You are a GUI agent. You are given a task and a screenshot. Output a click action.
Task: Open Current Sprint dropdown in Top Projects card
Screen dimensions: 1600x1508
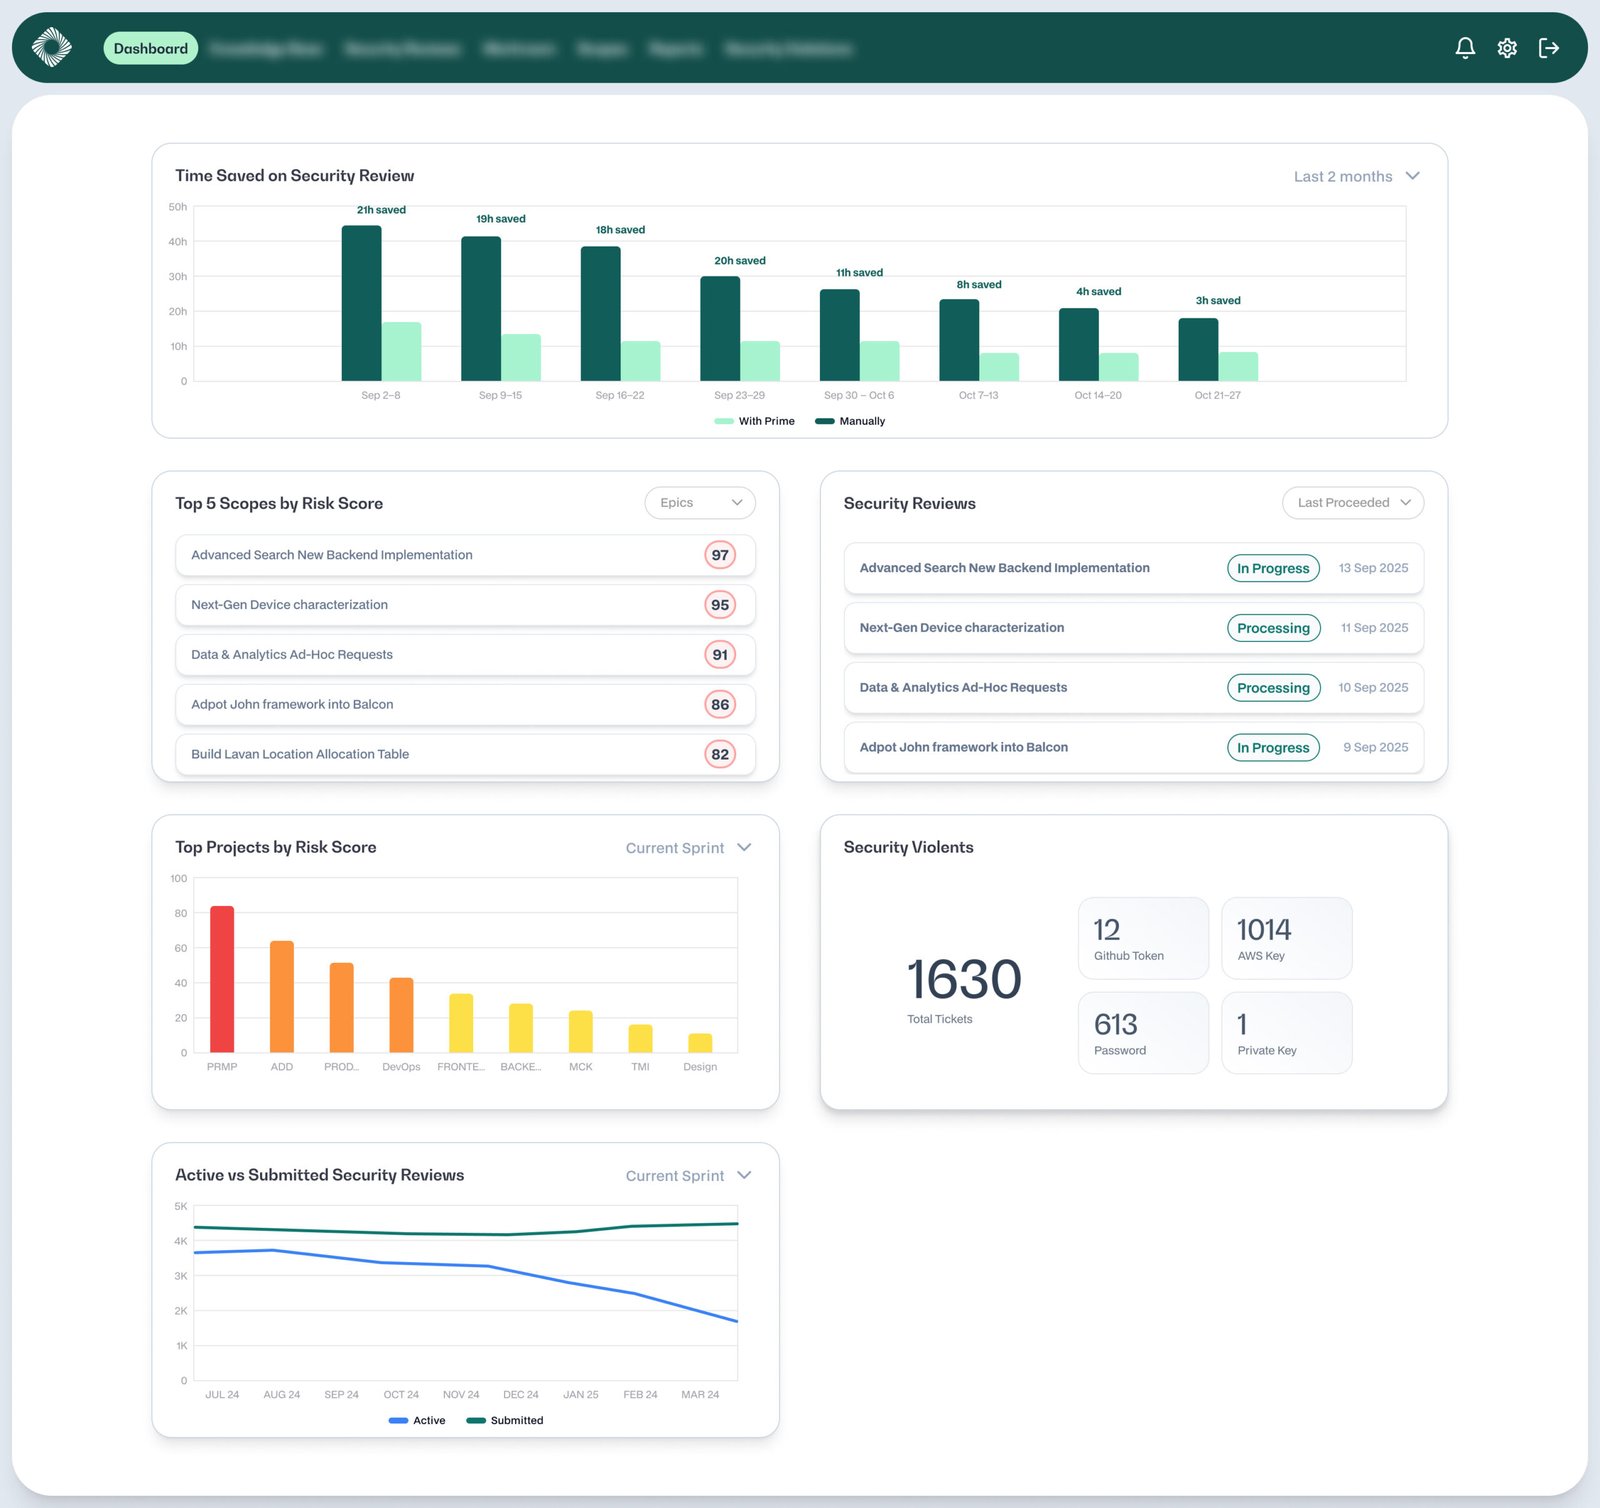point(688,848)
